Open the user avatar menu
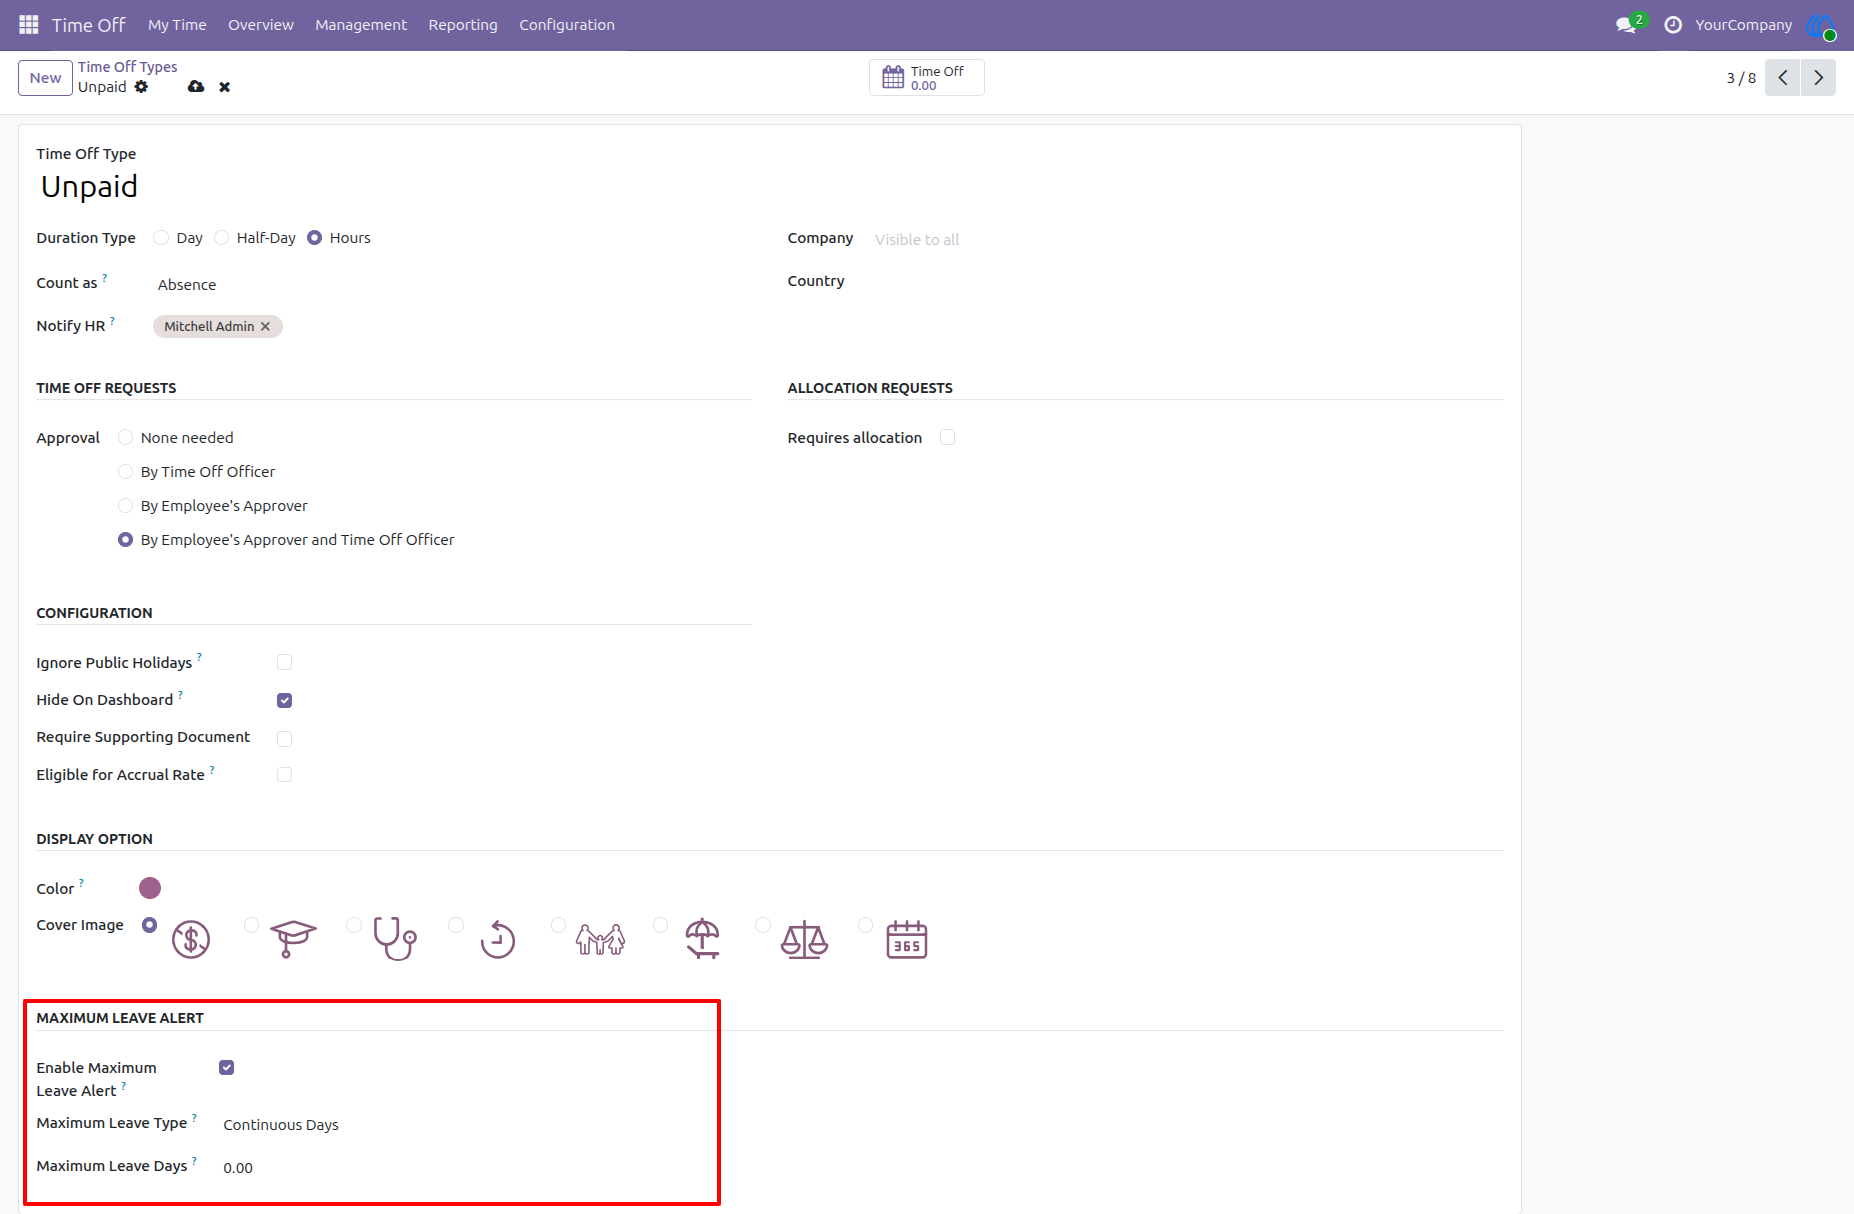This screenshot has width=1854, height=1214. pyautogui.click(x=1821, y=25)
